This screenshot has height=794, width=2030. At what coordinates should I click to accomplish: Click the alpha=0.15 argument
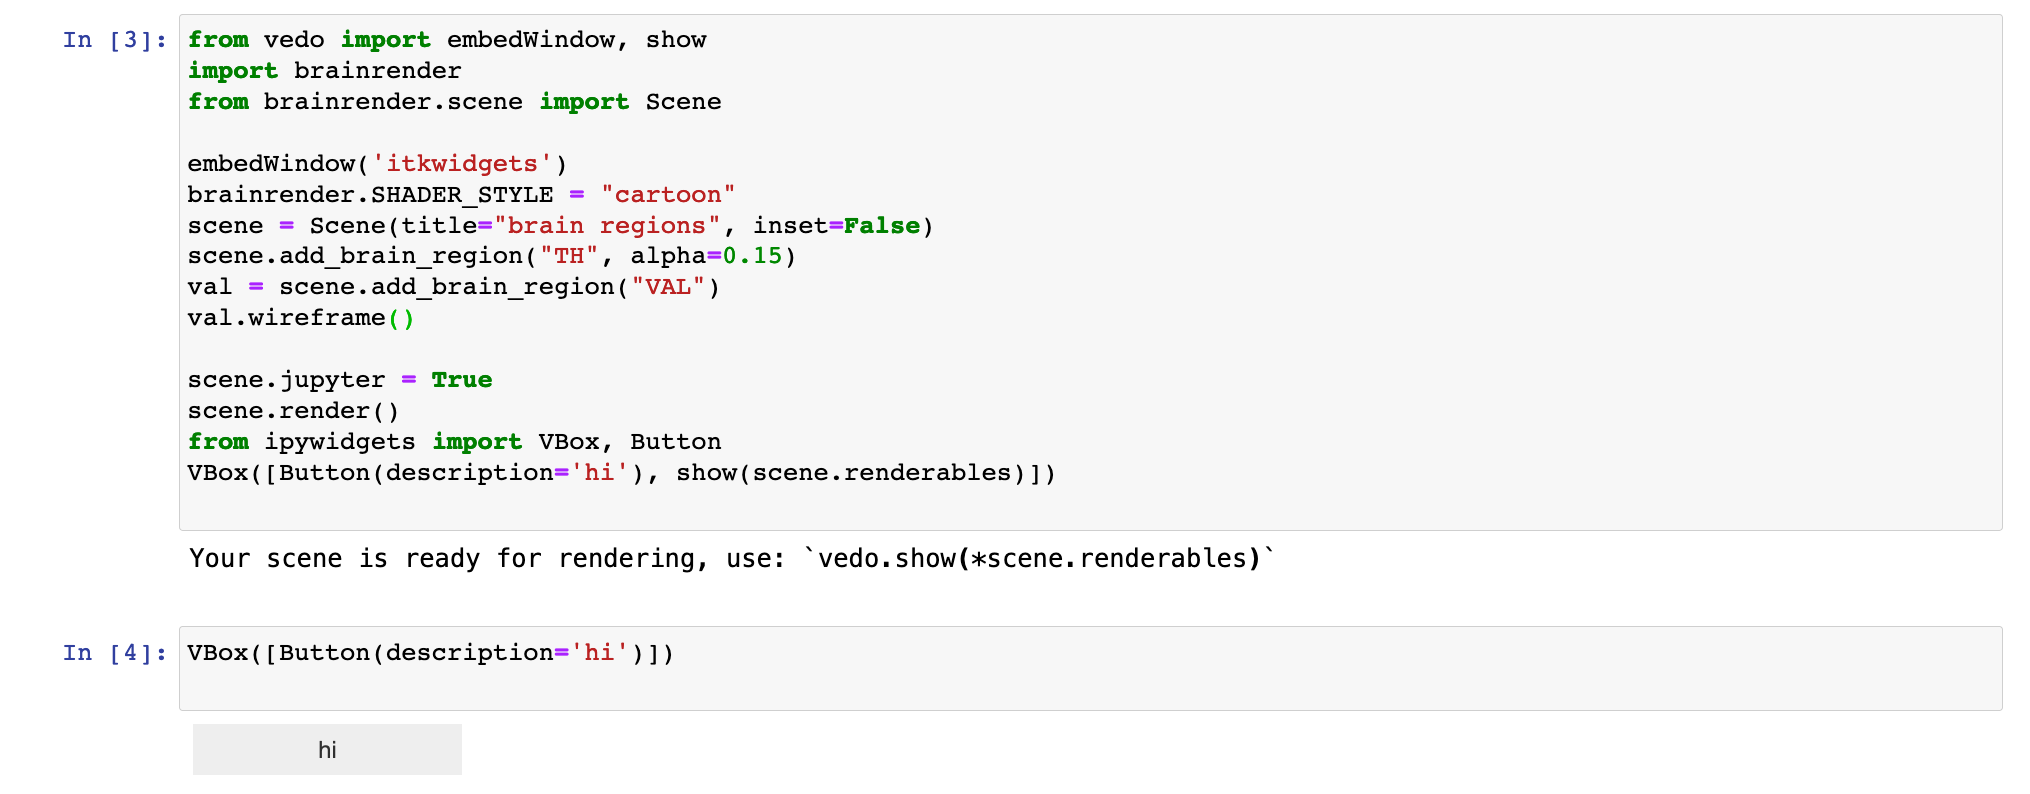click(x=712, y=256)
